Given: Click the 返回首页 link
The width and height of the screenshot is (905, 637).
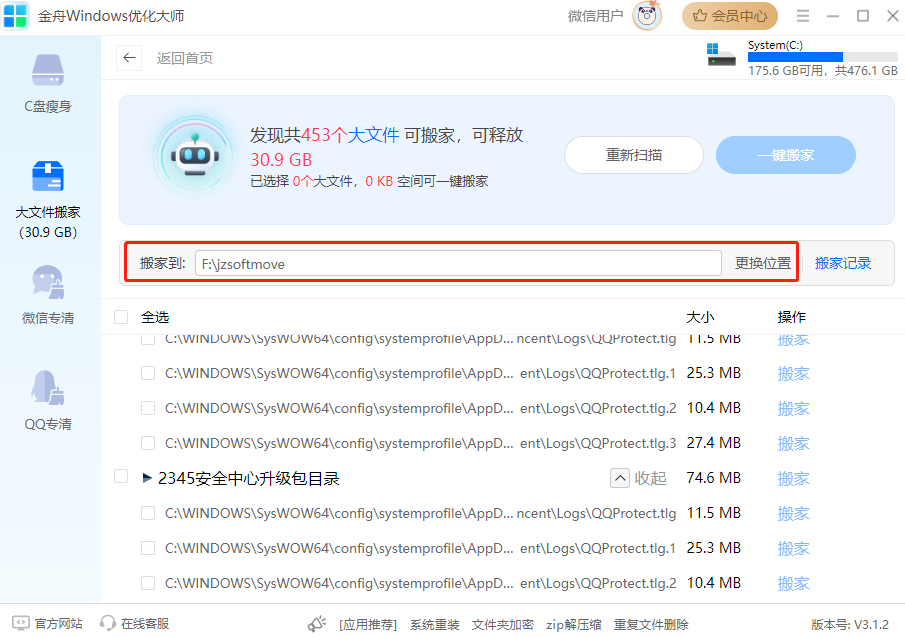Looking at the screenshot, I should 185,58.
